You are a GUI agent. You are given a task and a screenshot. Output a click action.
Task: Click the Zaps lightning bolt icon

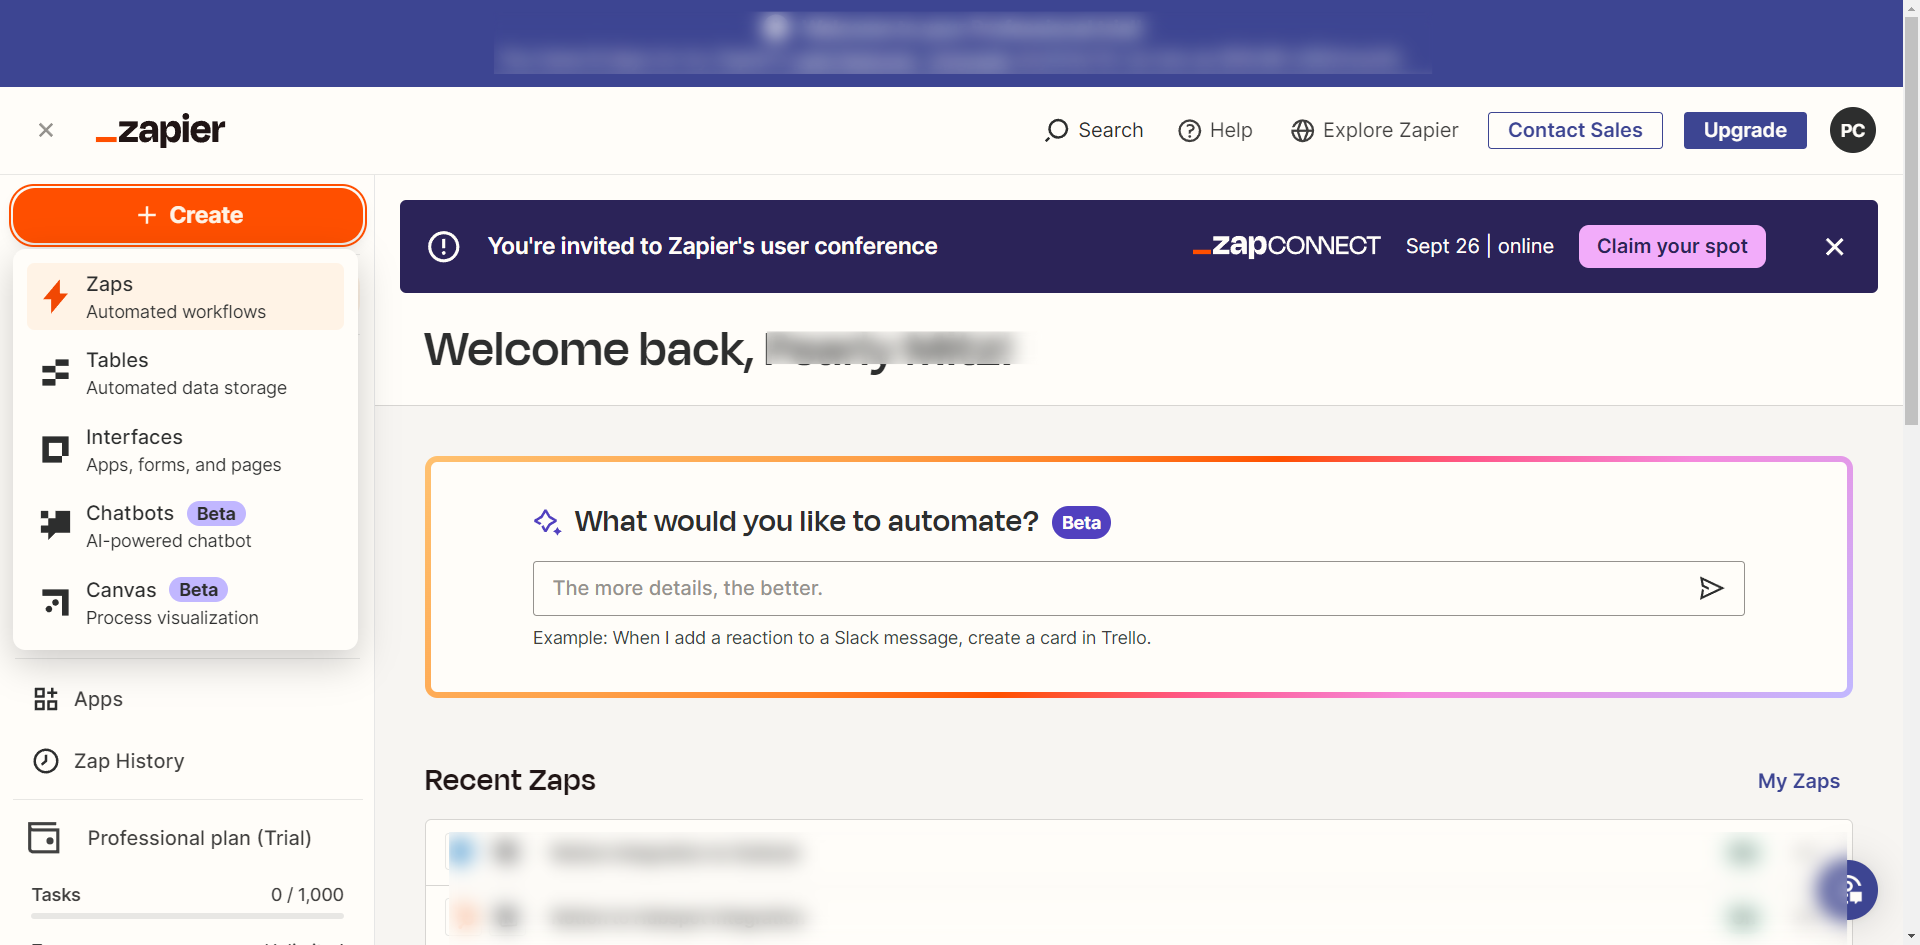[56, 297]
